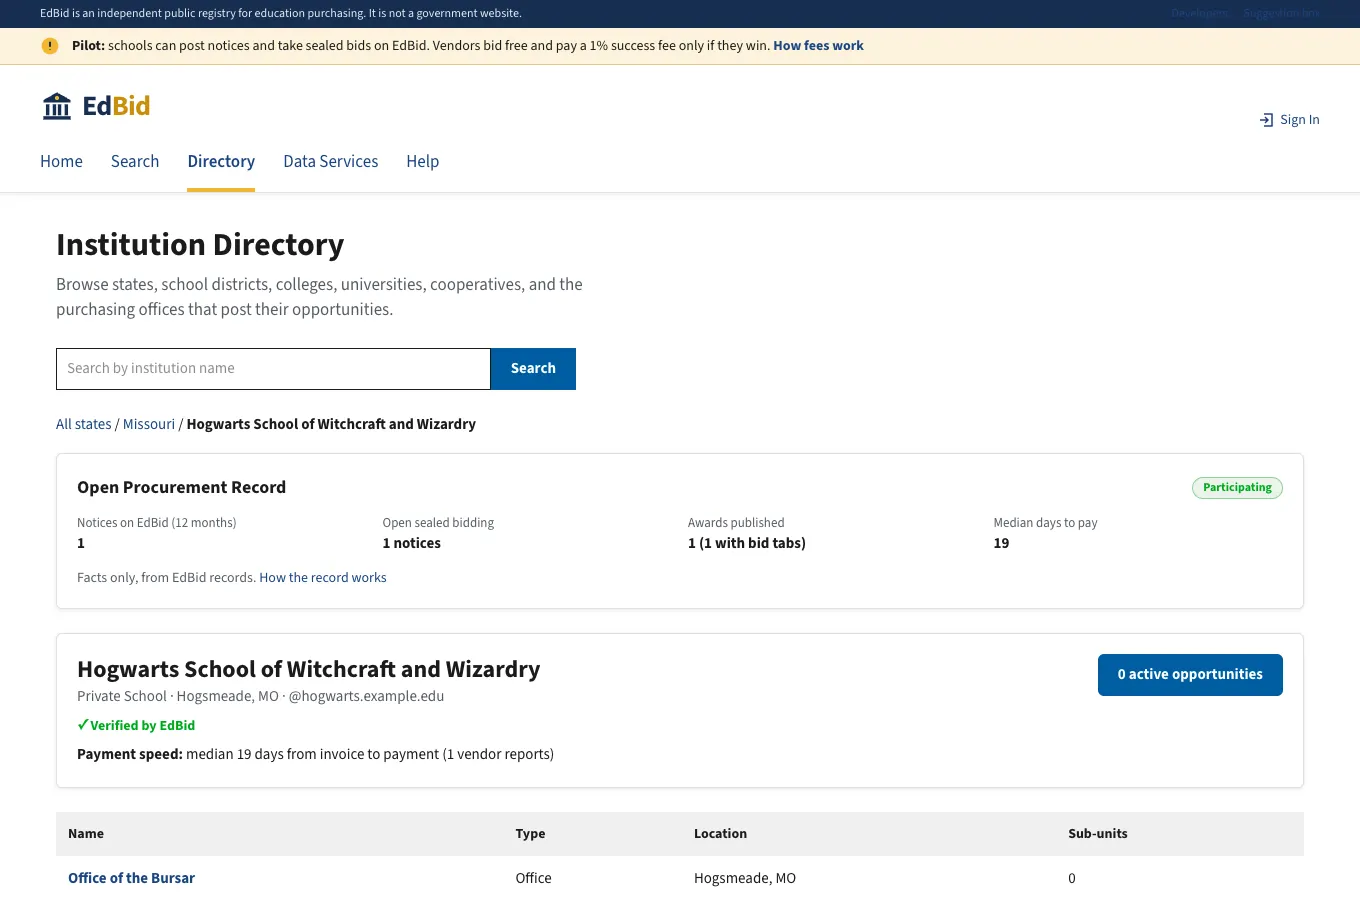Open the faint Suggestion box link
This screenshot has width=1360, height=900.
click(x=1282, y=14)
